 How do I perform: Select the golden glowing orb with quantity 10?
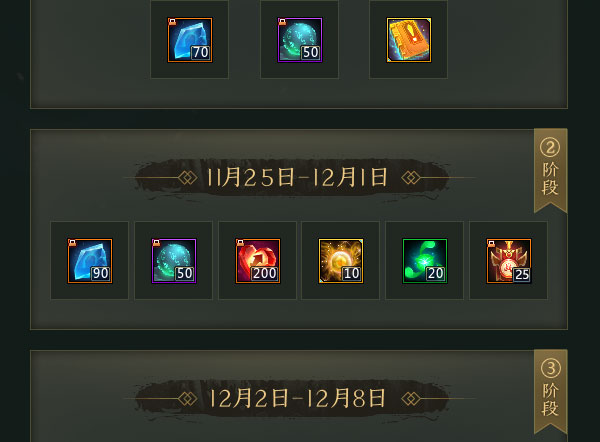click(x=341, y=261)
